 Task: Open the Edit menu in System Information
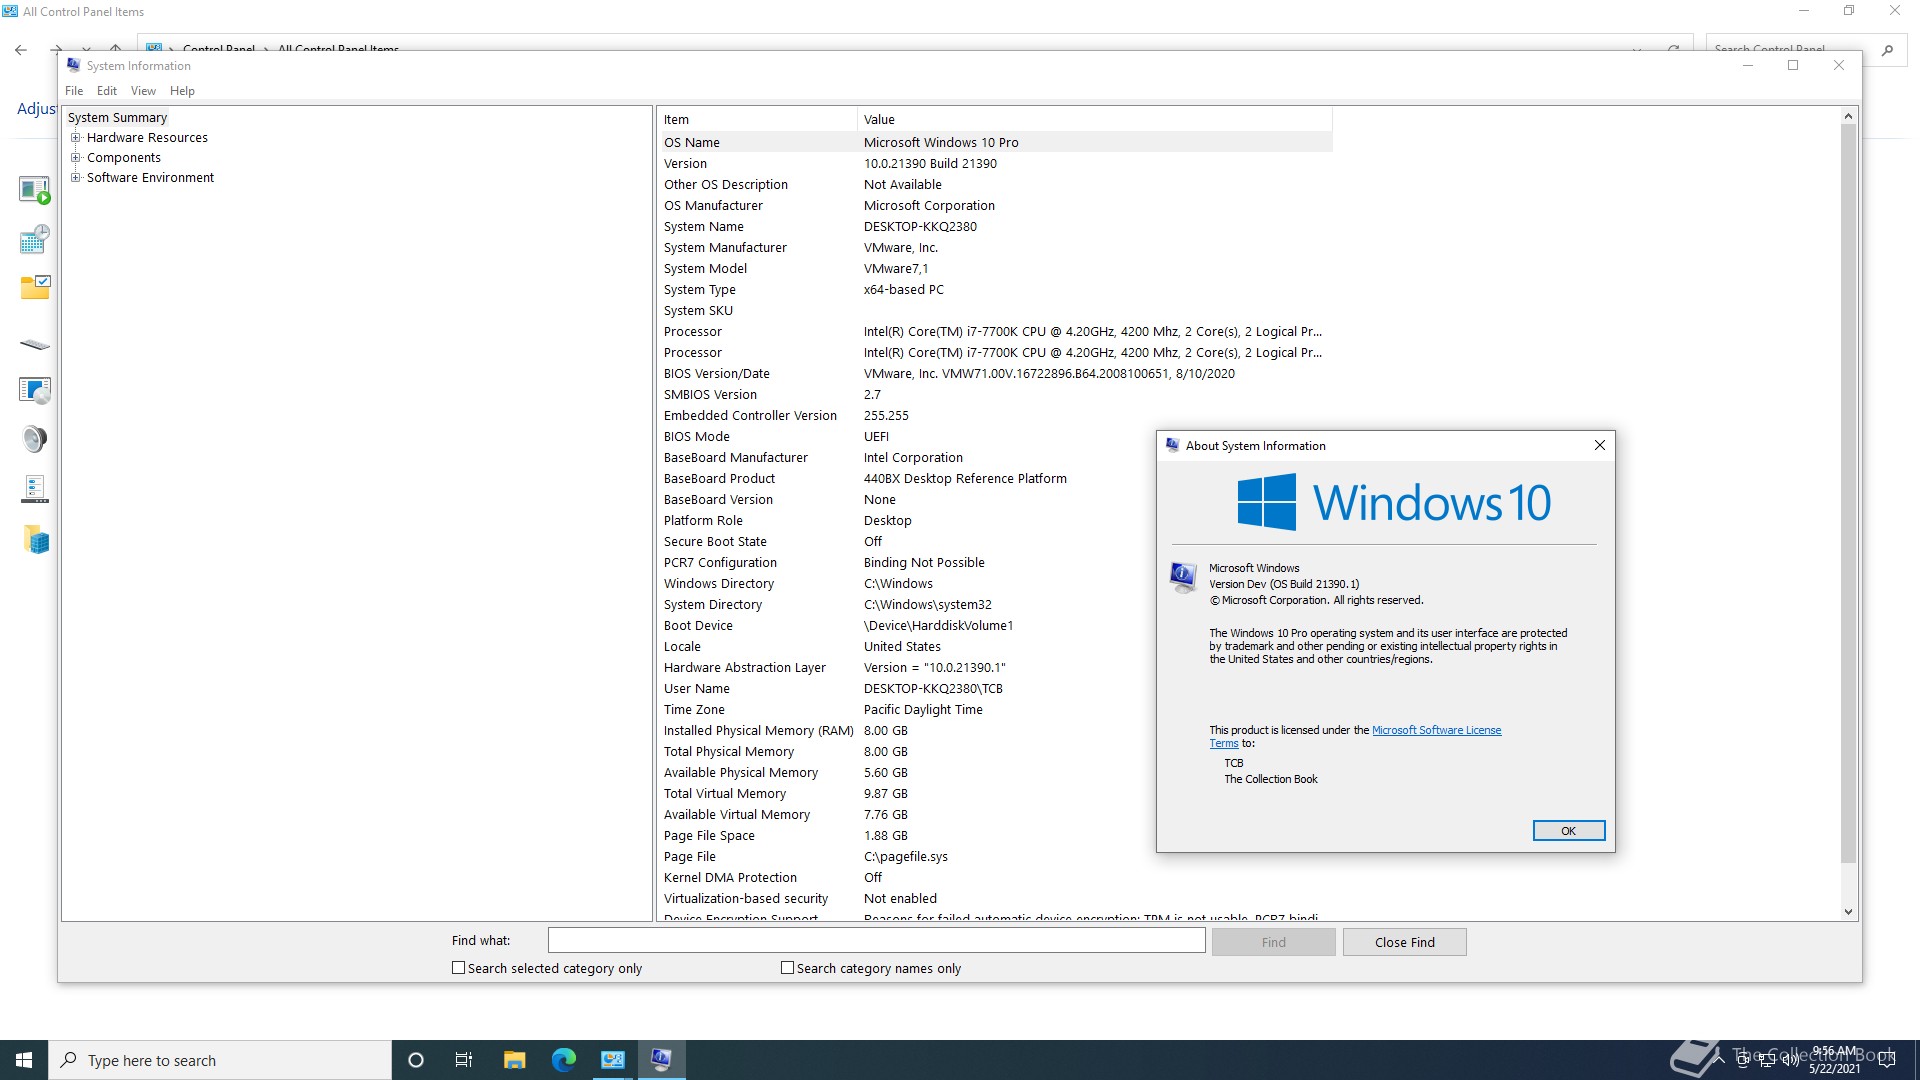click(107, 91)
